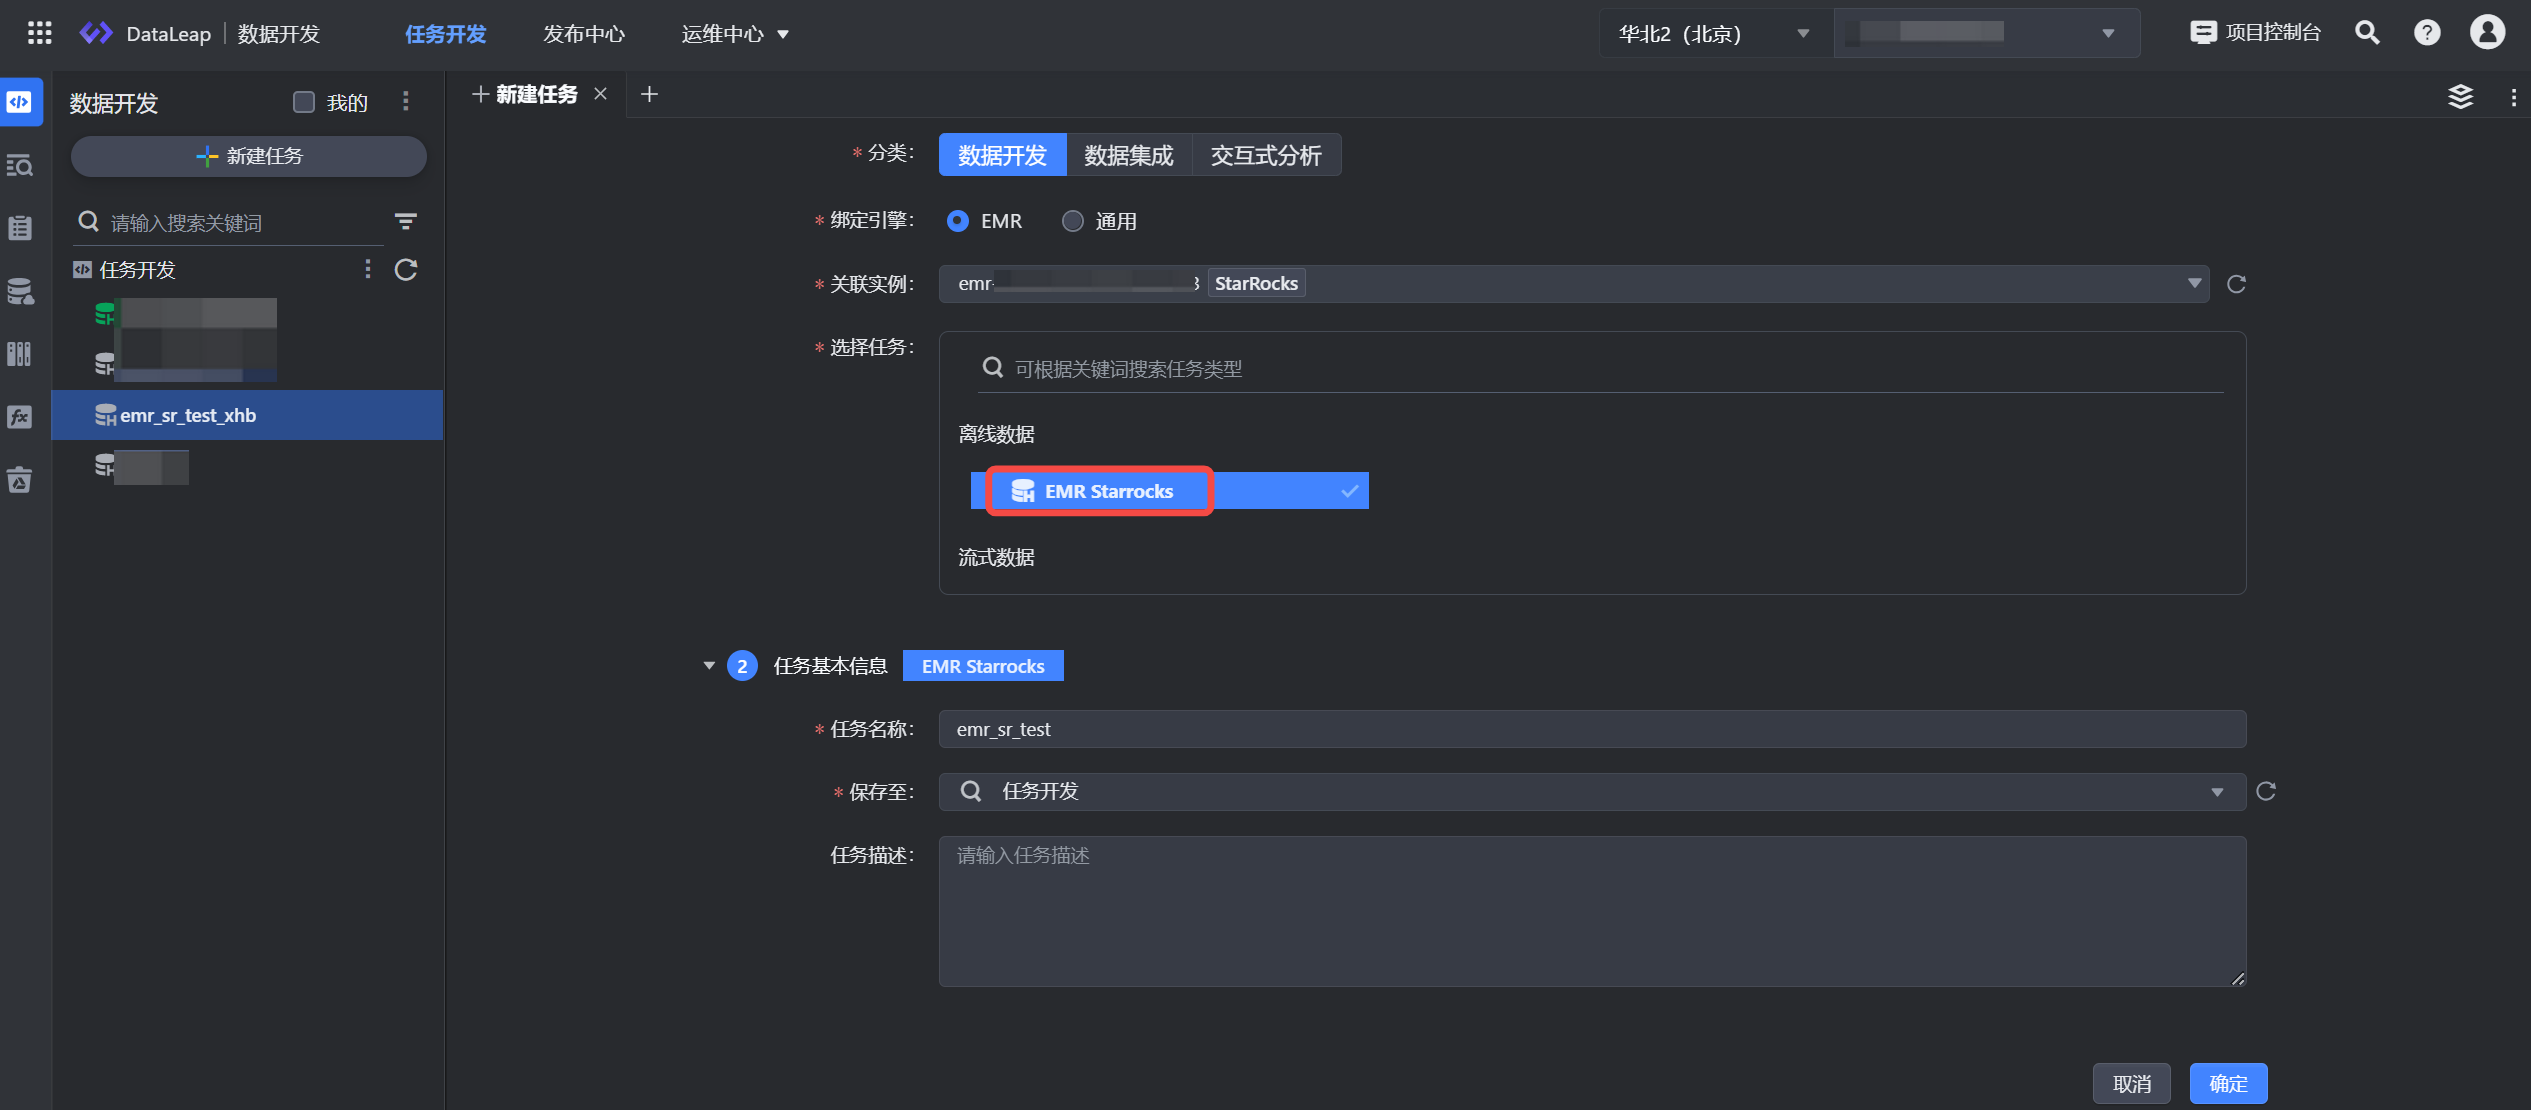Viewport: 2531px width, 1110px height.
Task: Collapse the 任务开发 tree folder
Action: 82,269
